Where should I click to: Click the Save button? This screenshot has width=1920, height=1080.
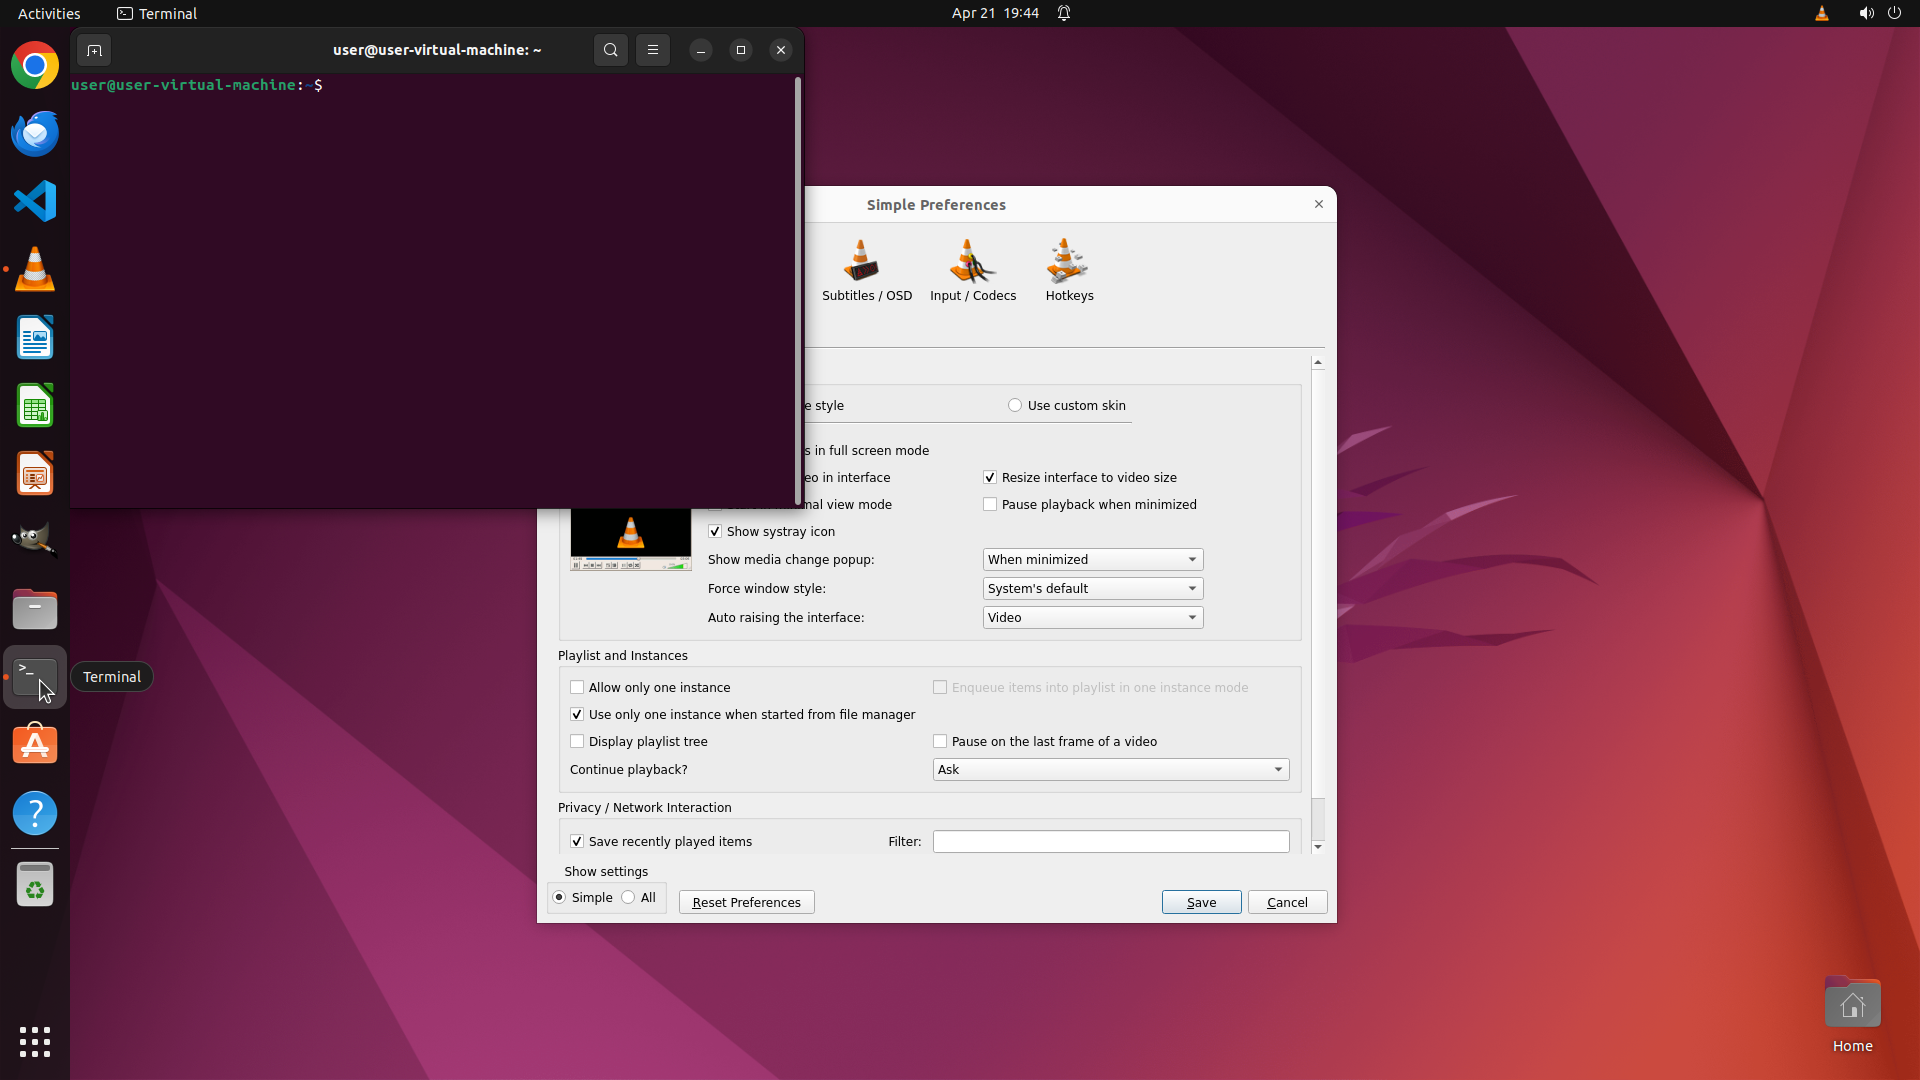point(1201,902)
